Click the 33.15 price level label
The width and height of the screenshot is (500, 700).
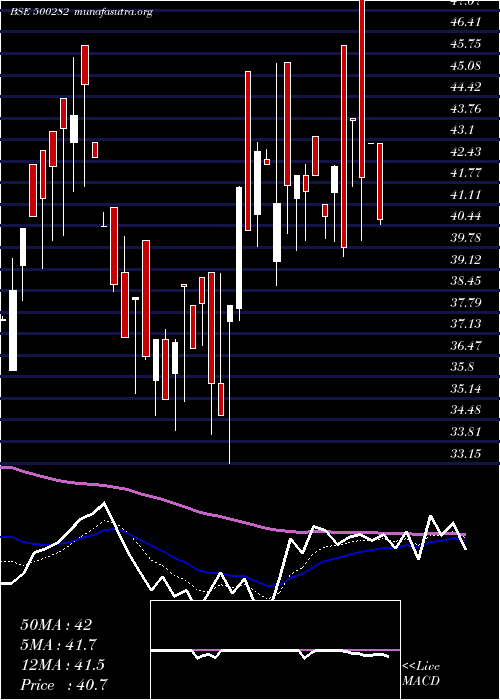pyautogui.click(x=466, y=453)
